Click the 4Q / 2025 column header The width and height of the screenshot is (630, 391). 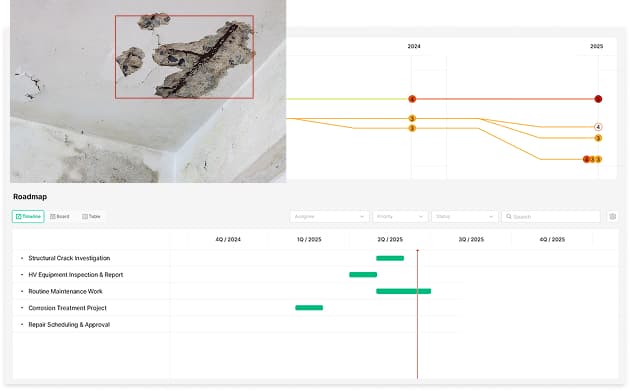click(552, 239)
